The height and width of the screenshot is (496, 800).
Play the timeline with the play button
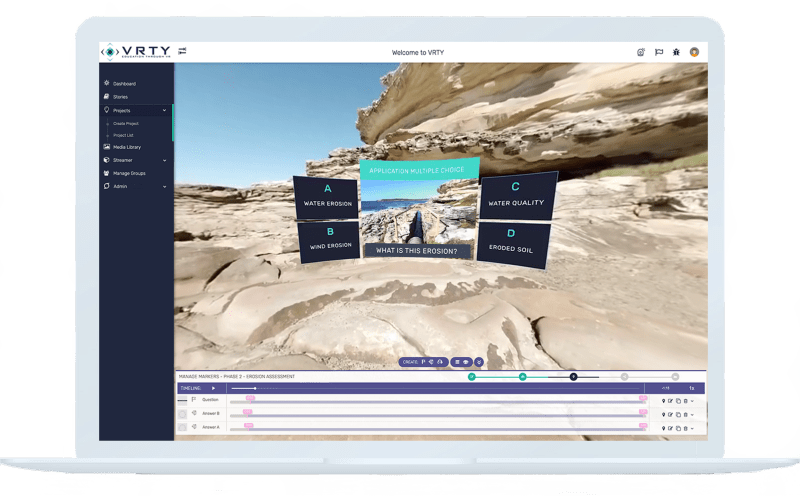click(213, 388)
